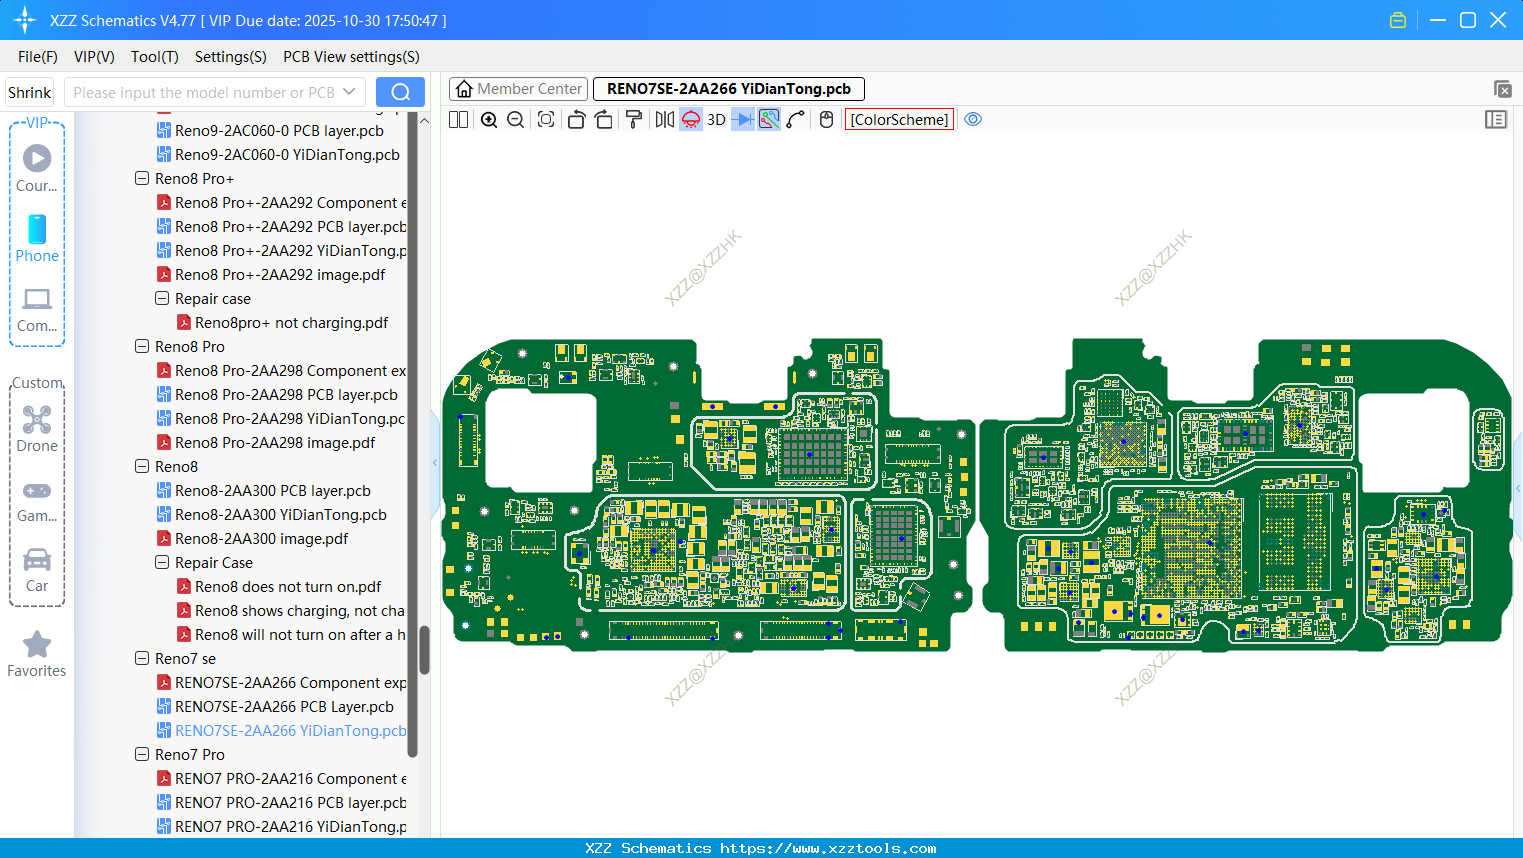This screenshot has height=858, width=1523.
Task: Click the mouse settings icon
Action: 826,120
